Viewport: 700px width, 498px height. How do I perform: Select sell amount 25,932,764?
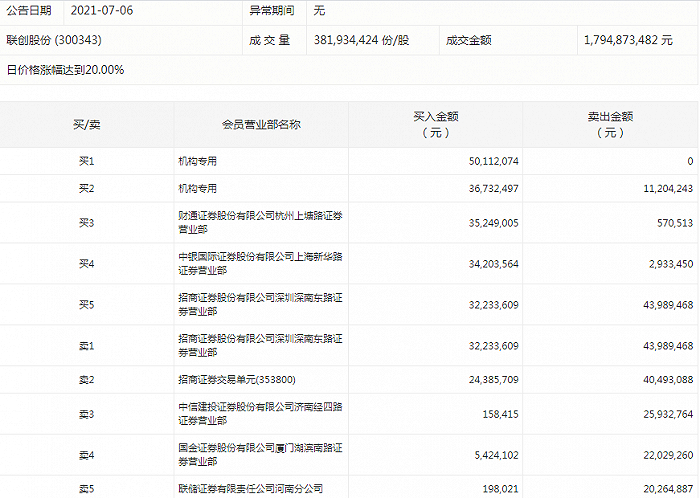[668, 414]
